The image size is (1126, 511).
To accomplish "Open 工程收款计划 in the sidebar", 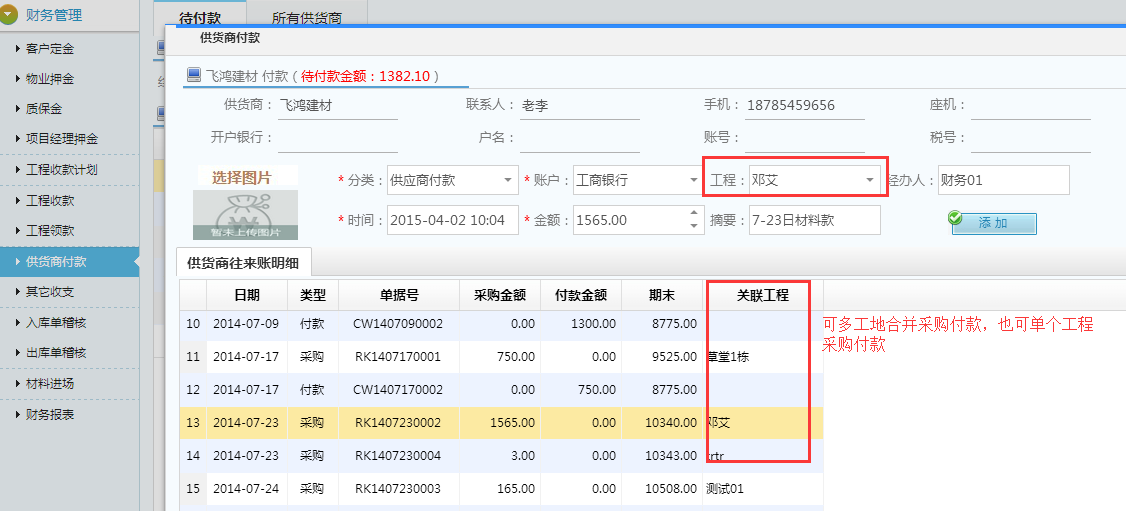I will point(61,170).
